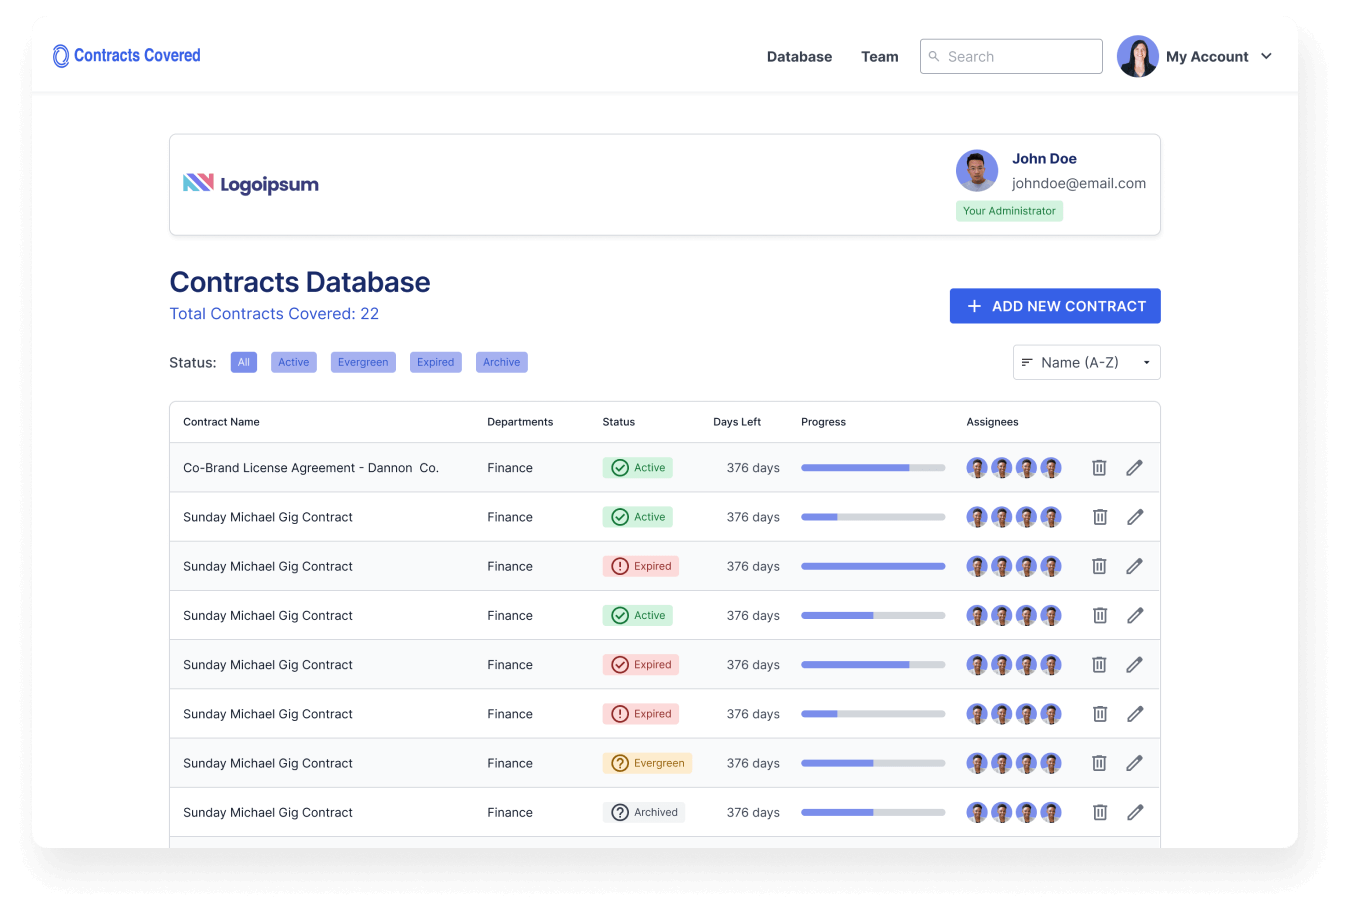
Task: Click the search magnifier icon
Action: click(x=934, y=57)
